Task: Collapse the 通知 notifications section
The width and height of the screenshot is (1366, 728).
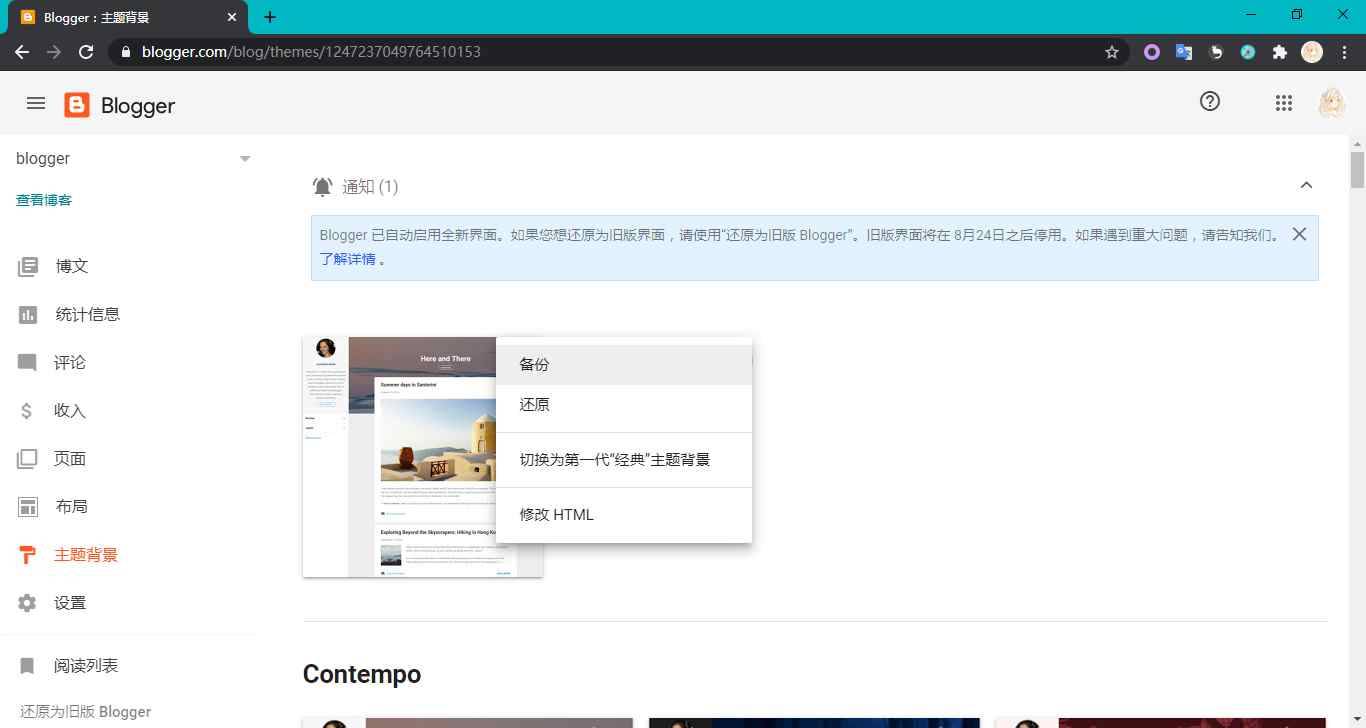Action: tap(1306, 186)
